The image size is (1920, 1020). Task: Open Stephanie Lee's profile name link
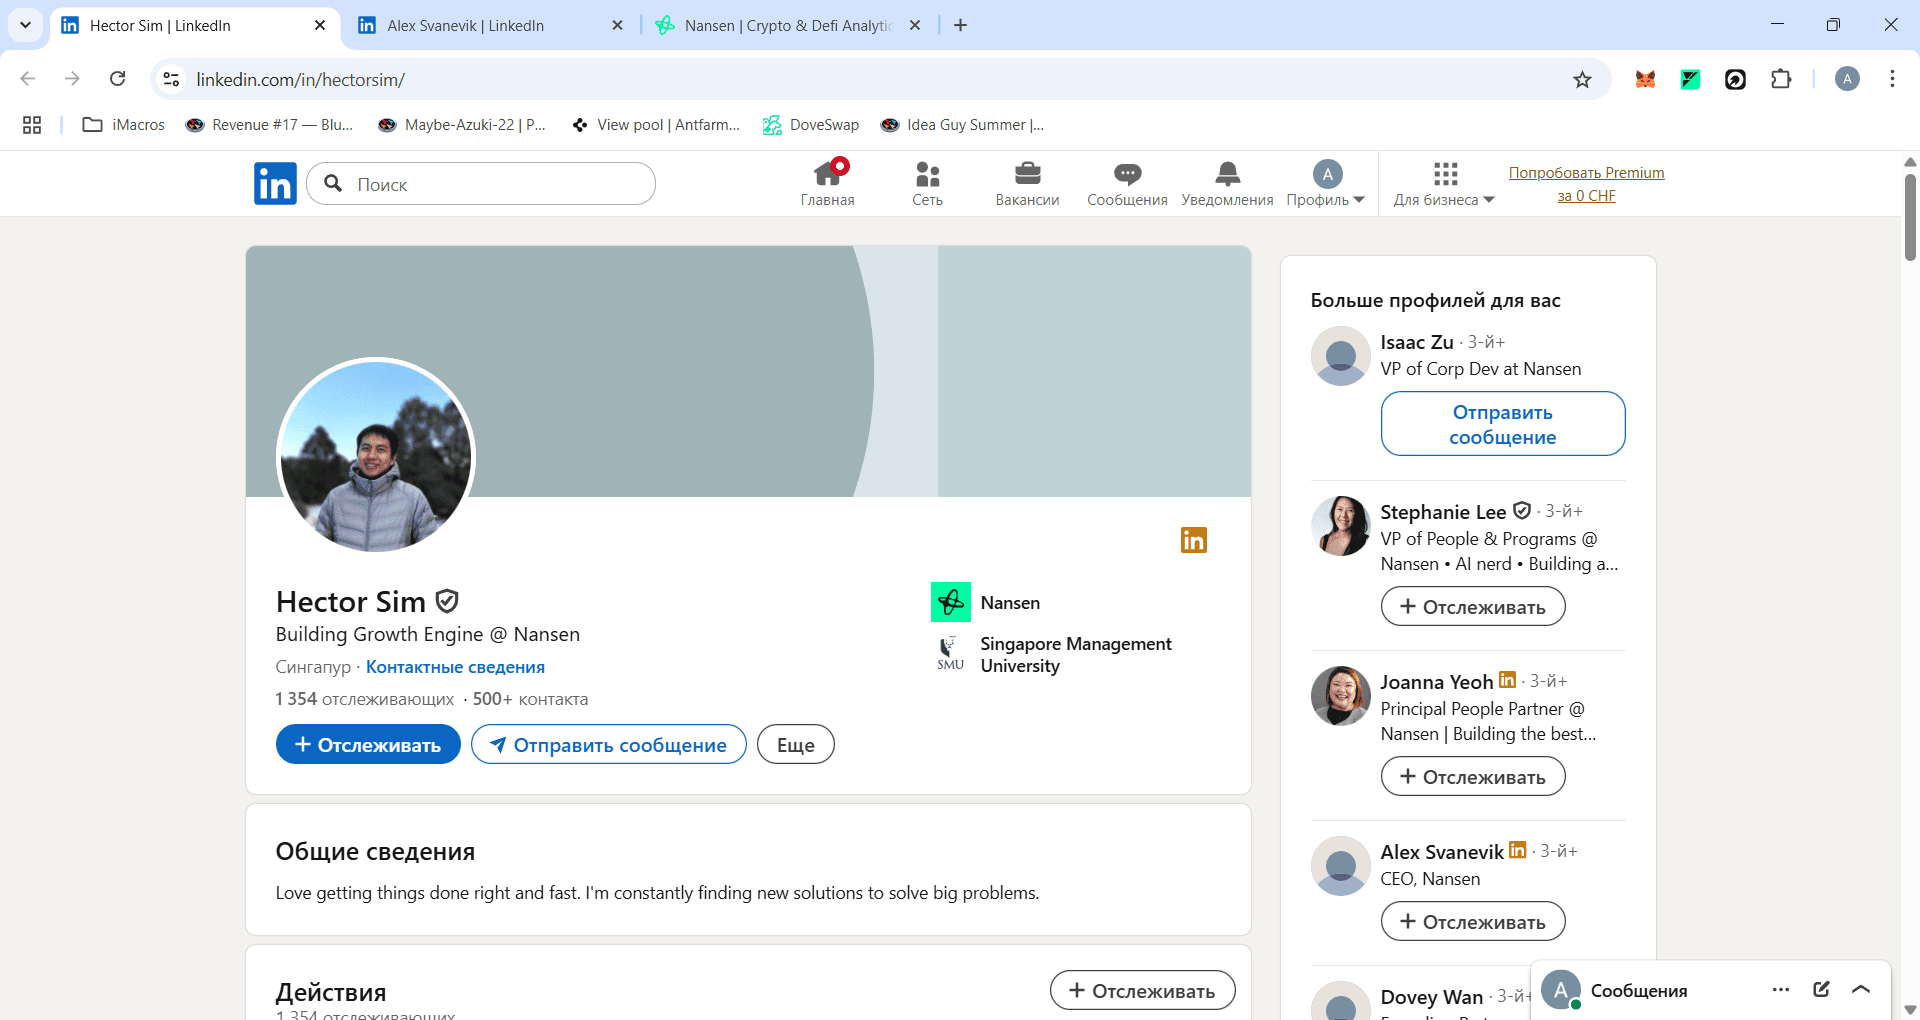click(1443, 512)
